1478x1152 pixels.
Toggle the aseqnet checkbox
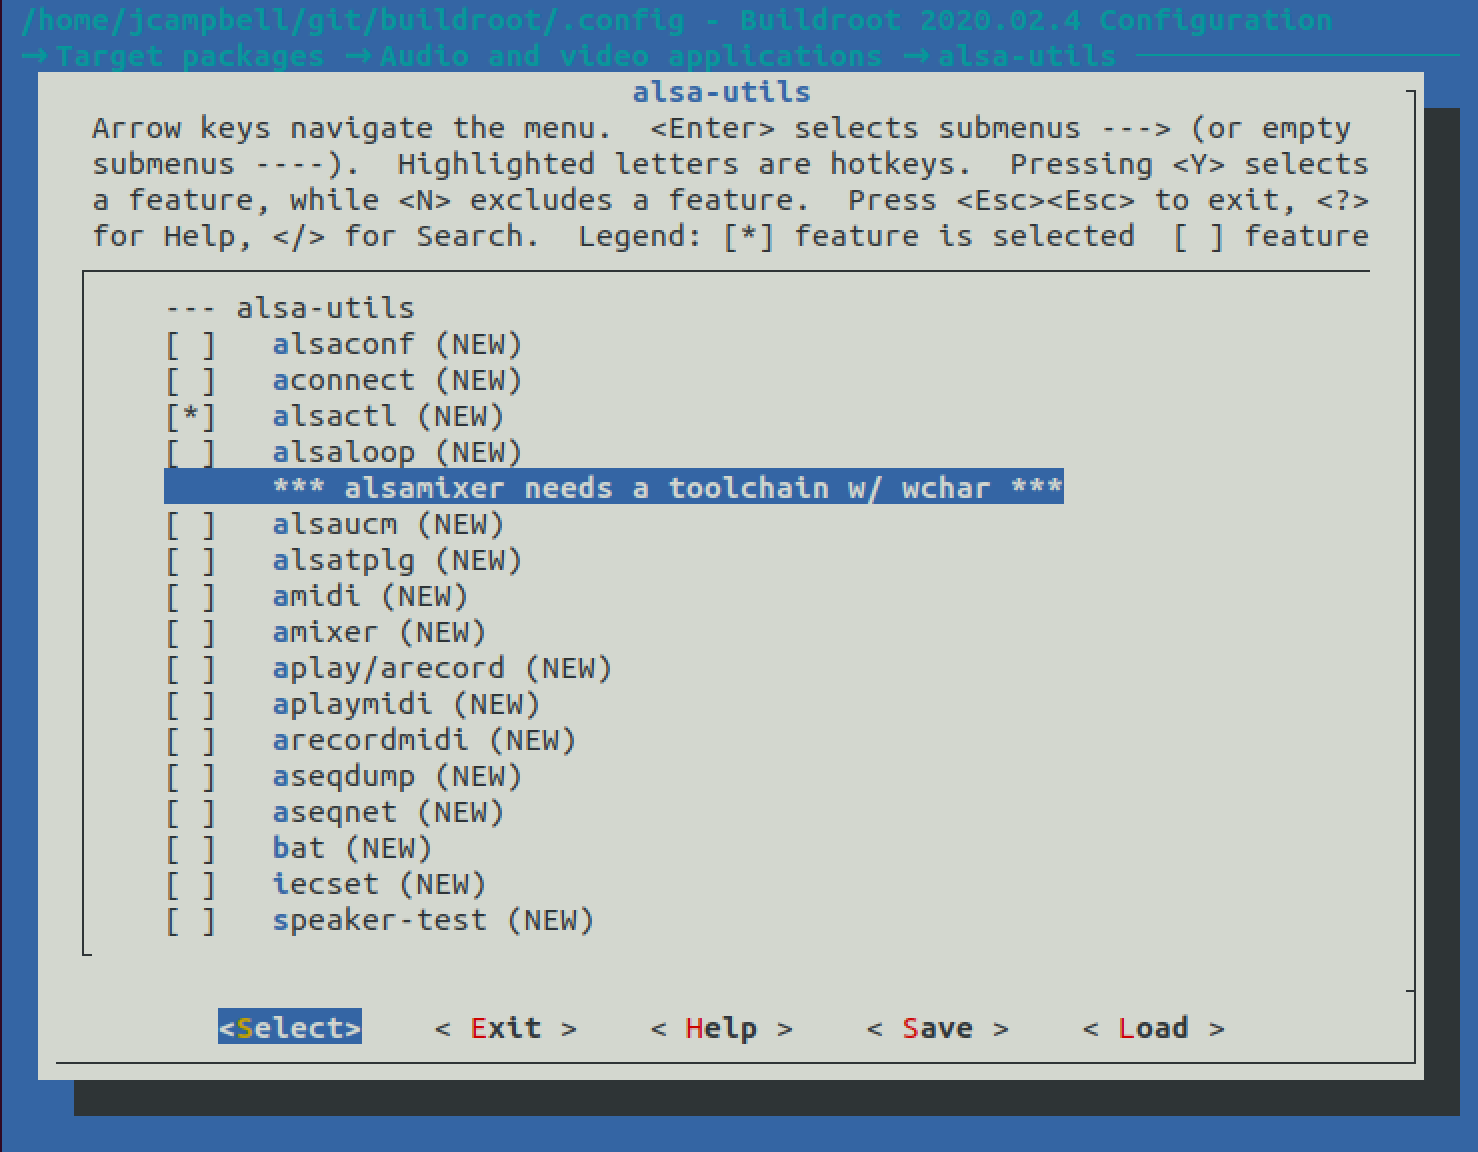pyautogui.click(x=190, y=813)
